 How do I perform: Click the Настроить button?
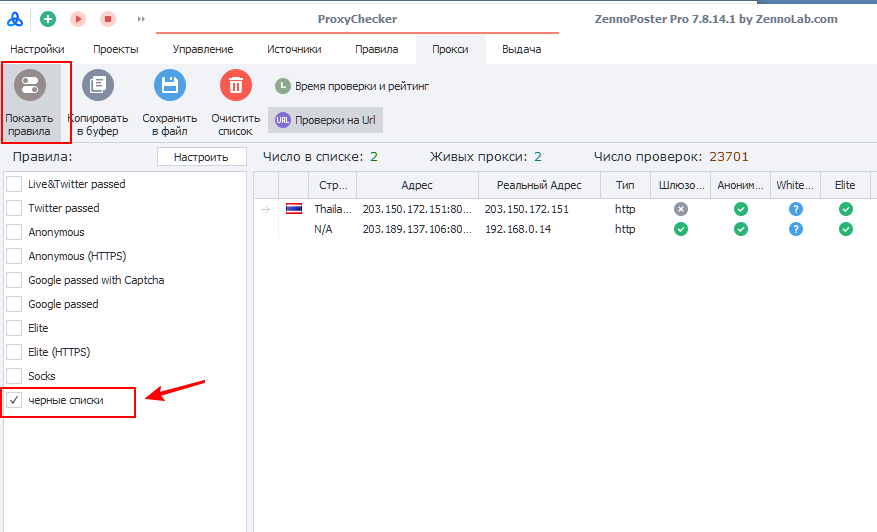[201, 157]
